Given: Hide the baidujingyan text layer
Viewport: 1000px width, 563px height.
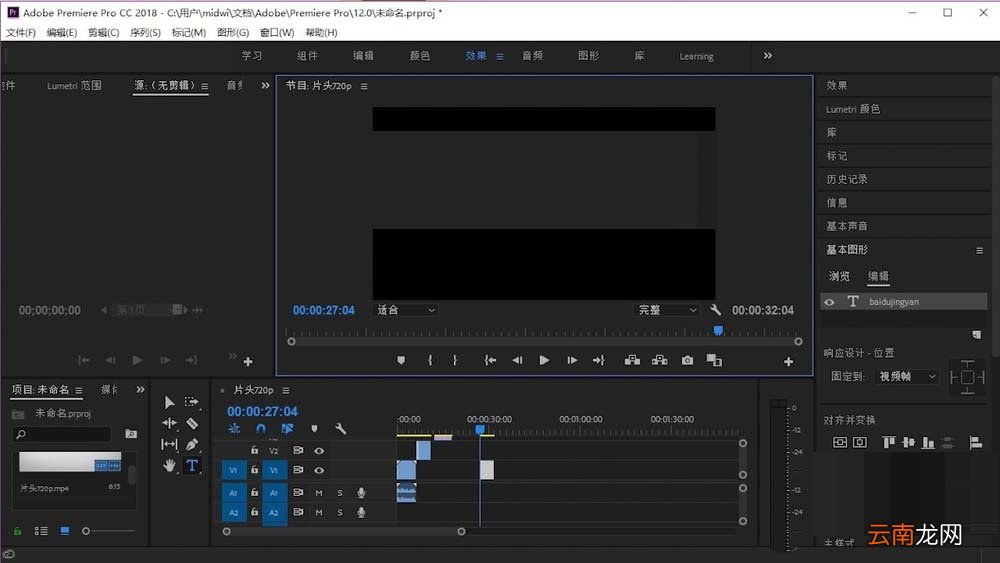Looking at the screenshot, I should pos(829,302).
